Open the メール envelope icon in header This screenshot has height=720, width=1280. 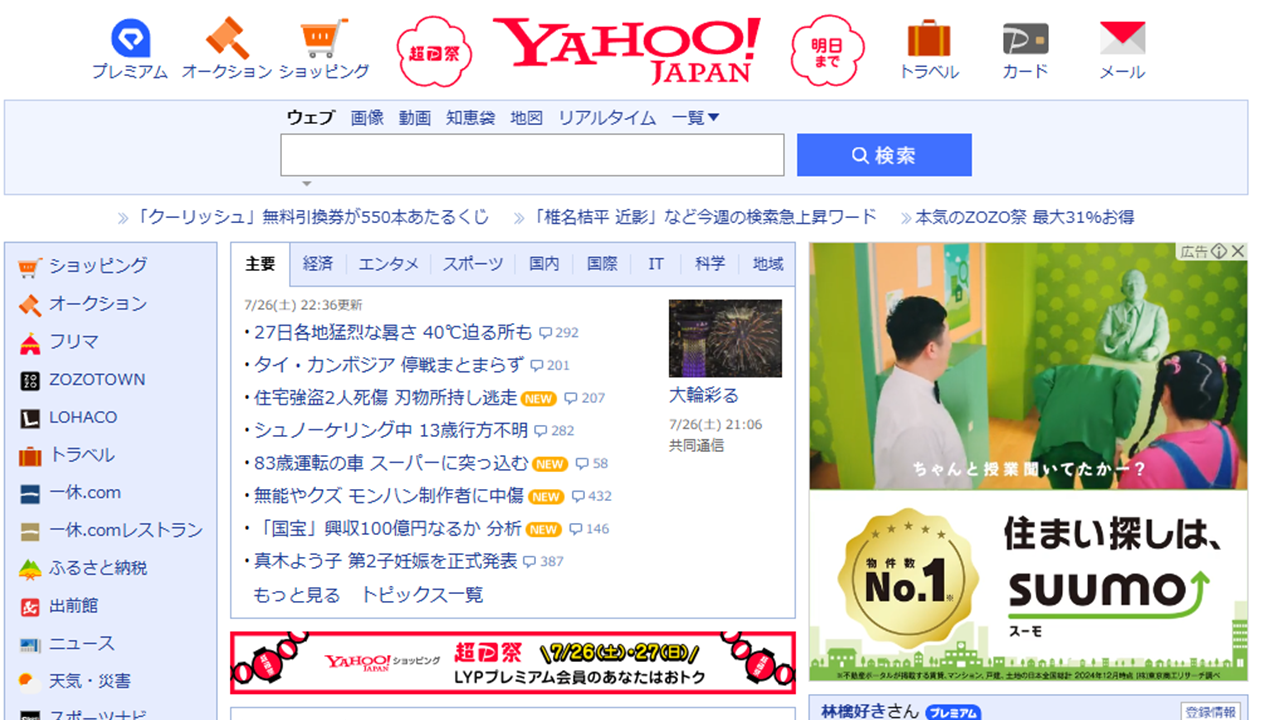[1122, 39]
